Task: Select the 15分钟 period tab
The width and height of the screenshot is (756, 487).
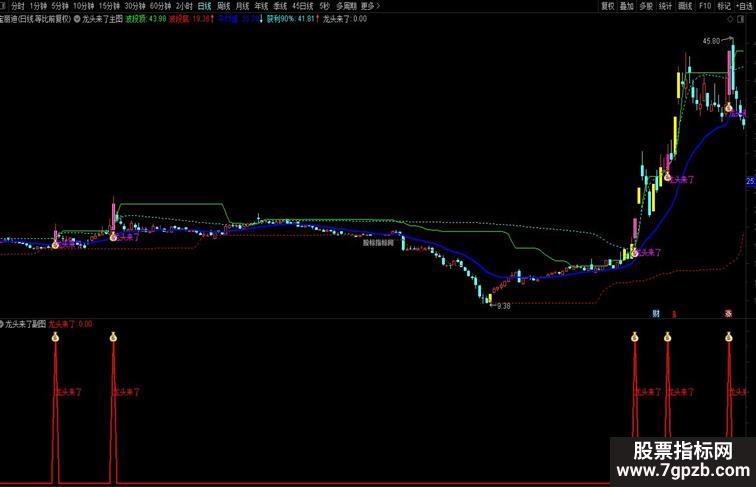Action: tap(109, 6)
